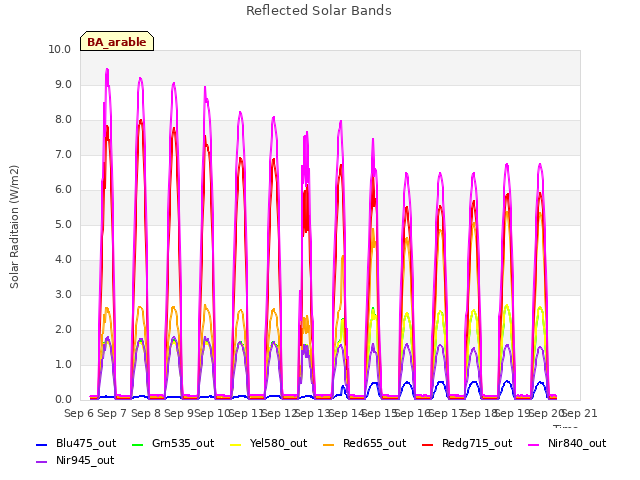640x480 pixels.
Task: Click the 10.0 y-axis tick label
Action: (60, 49)
